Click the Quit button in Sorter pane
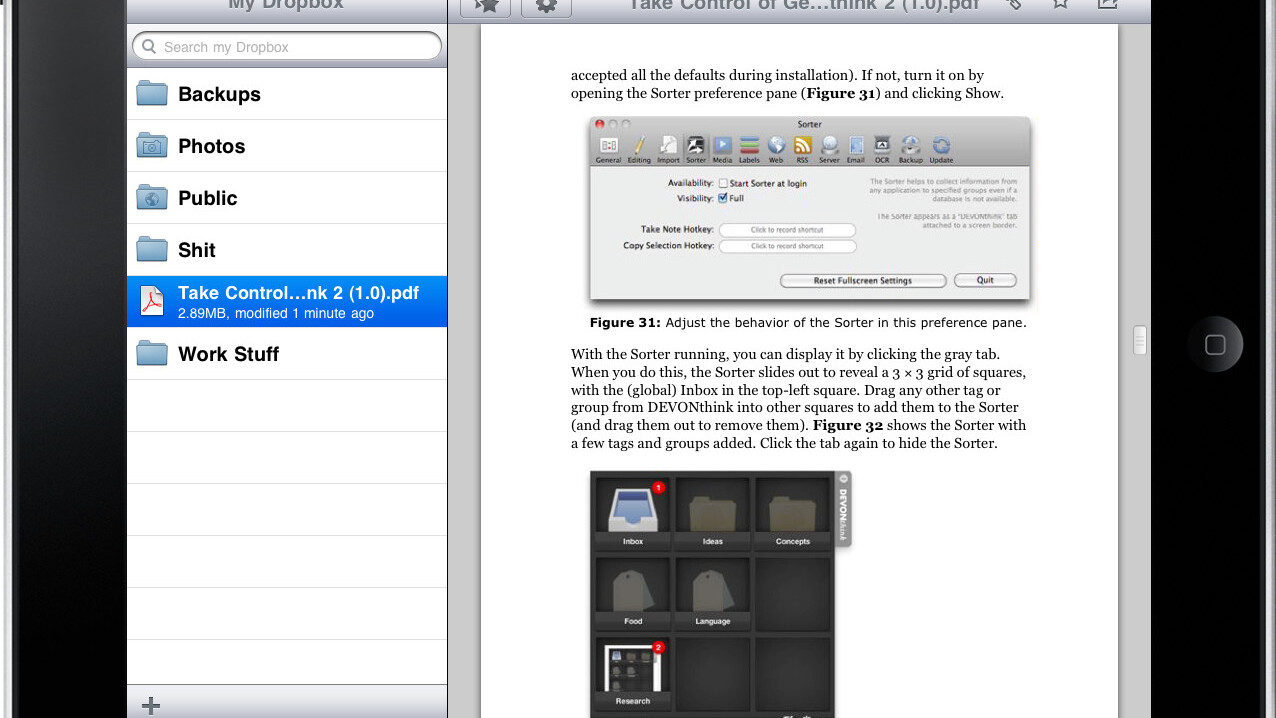1276x718 pixels. pyautogui.click(x=985, y=280)
